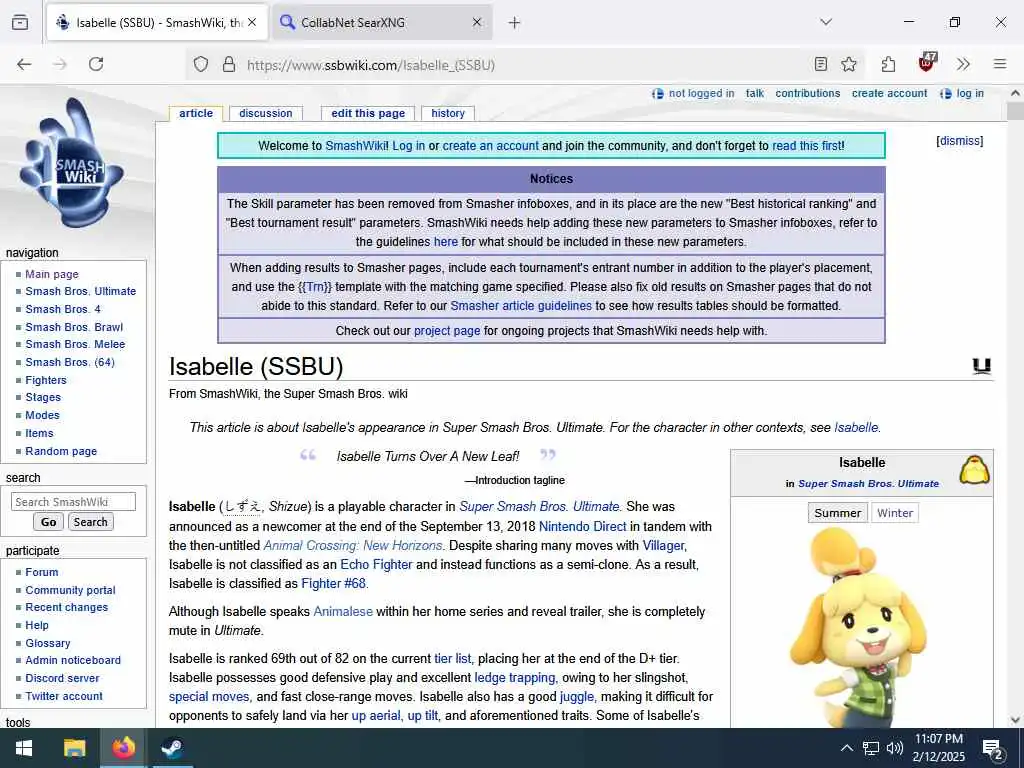Open the talk link in header
Image resolution: width=1024 pixels, height=768 pixels.
point(755,93)
